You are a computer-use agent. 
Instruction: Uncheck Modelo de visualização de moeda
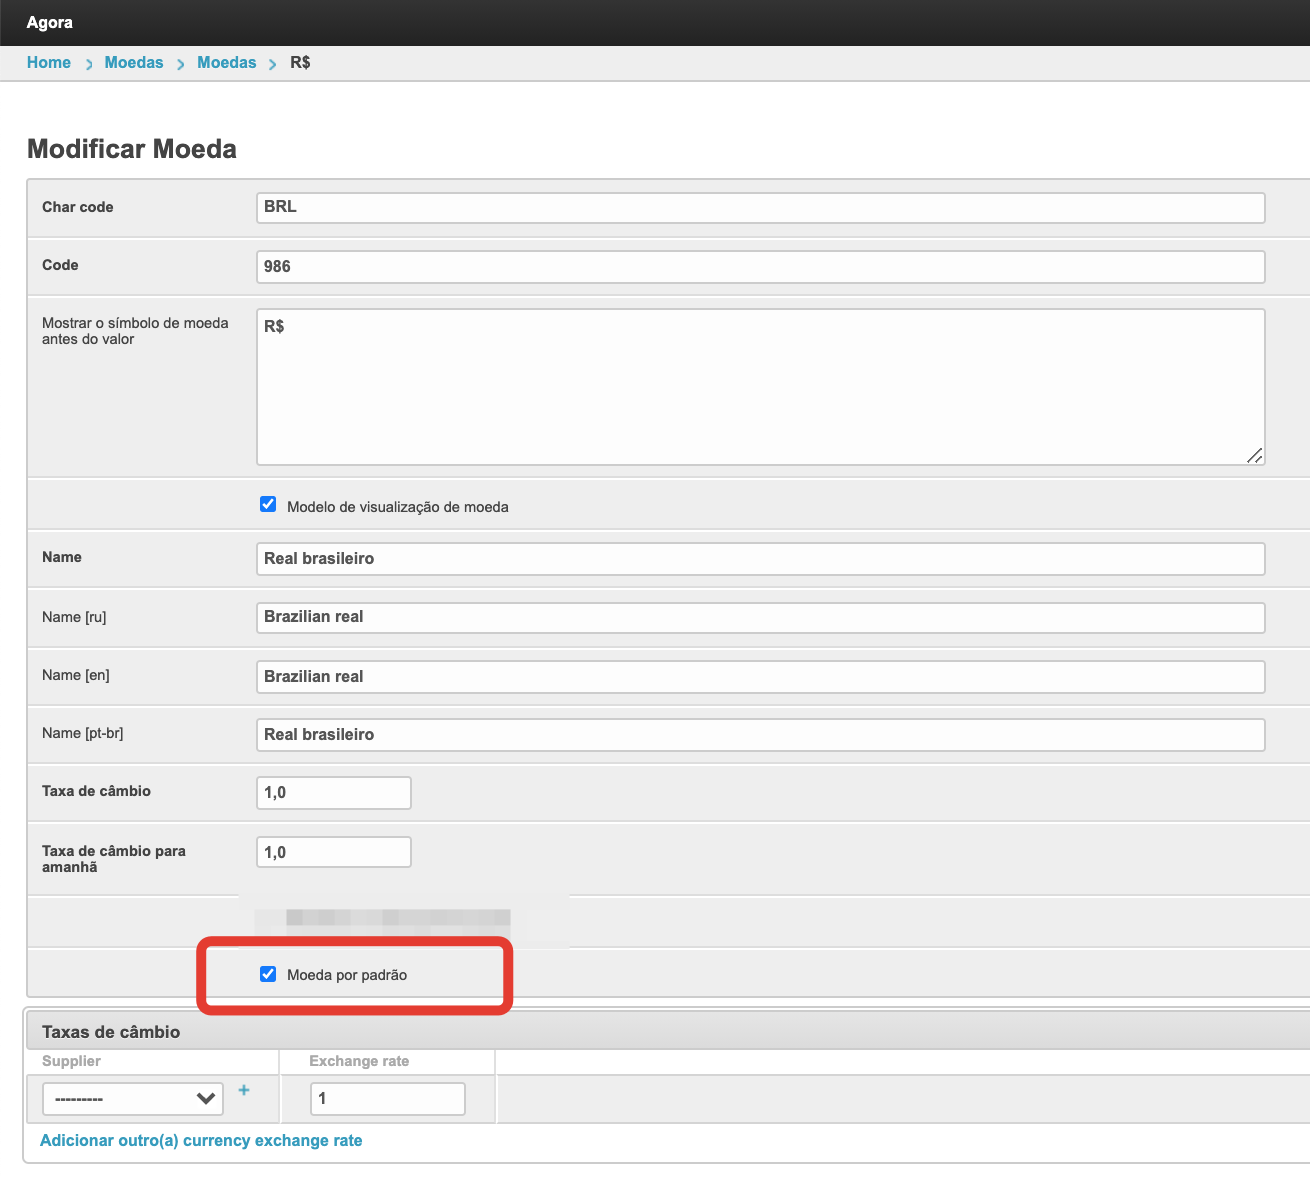[268, 505]
